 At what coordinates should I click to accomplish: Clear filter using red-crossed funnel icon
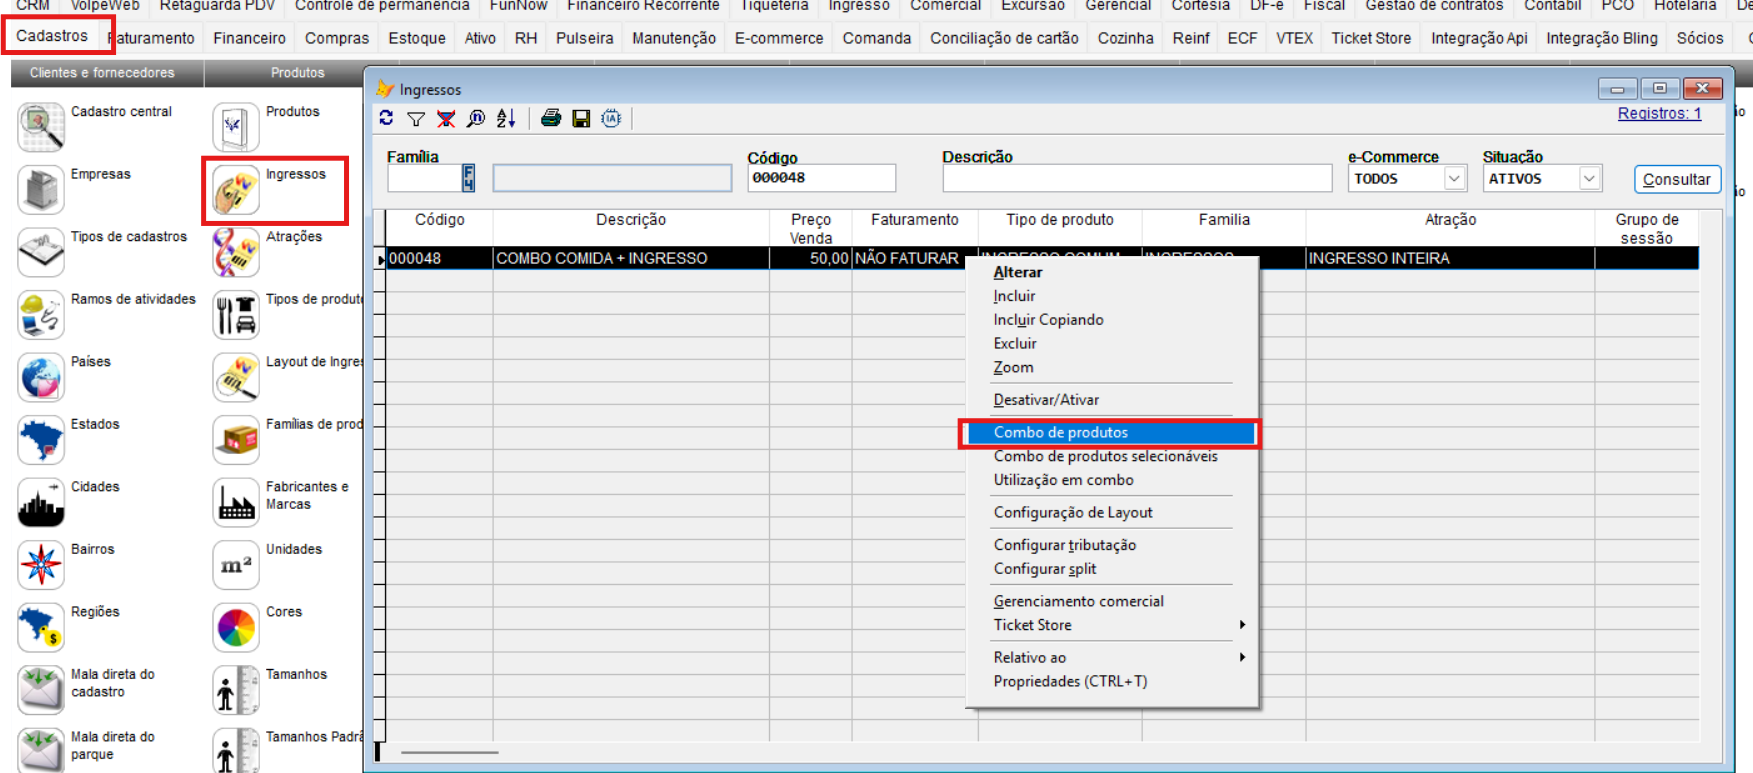[446, 119]
